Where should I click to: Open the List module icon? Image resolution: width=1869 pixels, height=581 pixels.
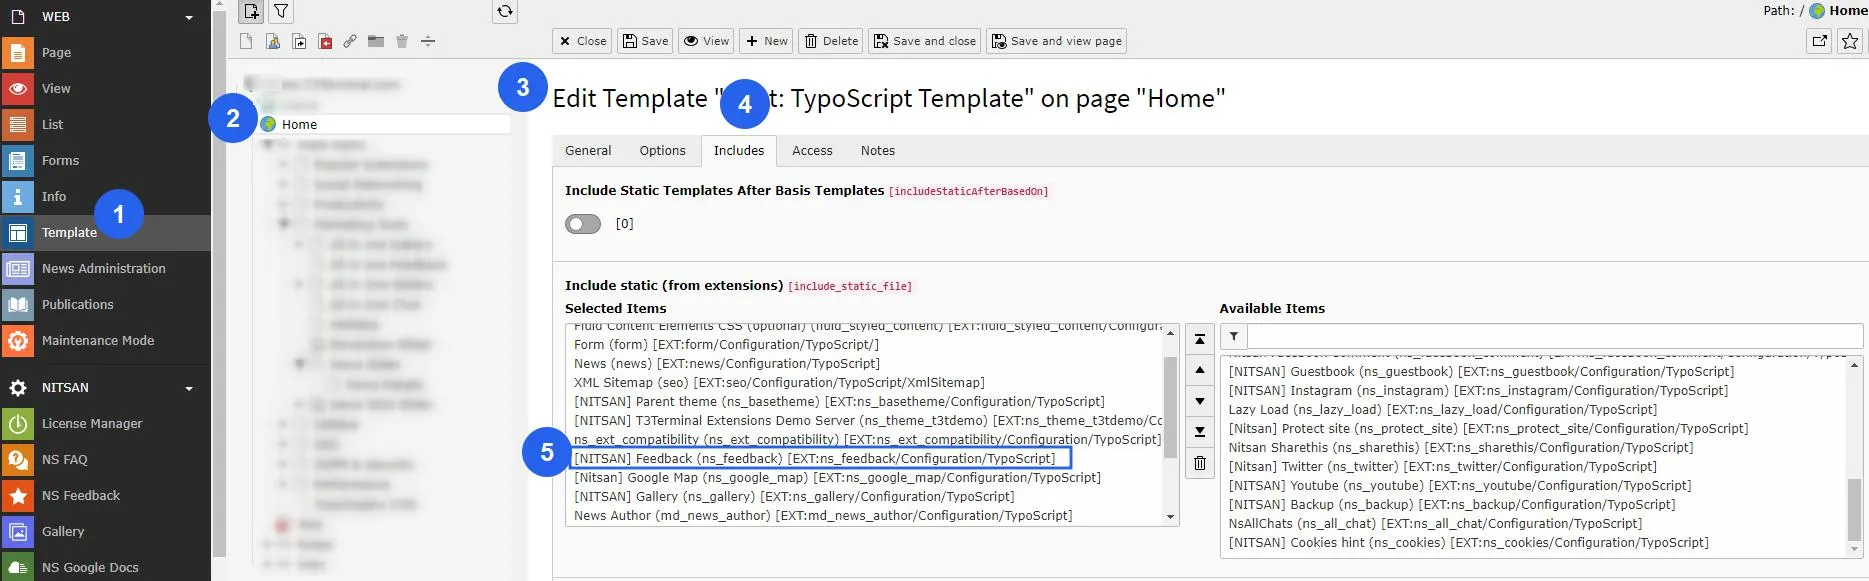click(x=18, y=125)
